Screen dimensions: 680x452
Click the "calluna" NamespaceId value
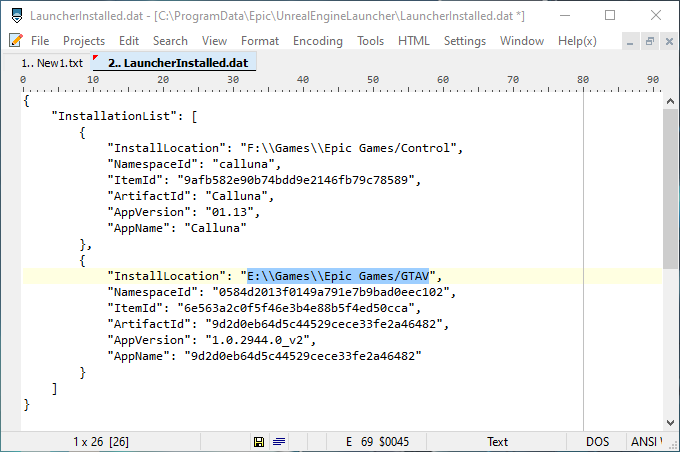pos(243,164)
